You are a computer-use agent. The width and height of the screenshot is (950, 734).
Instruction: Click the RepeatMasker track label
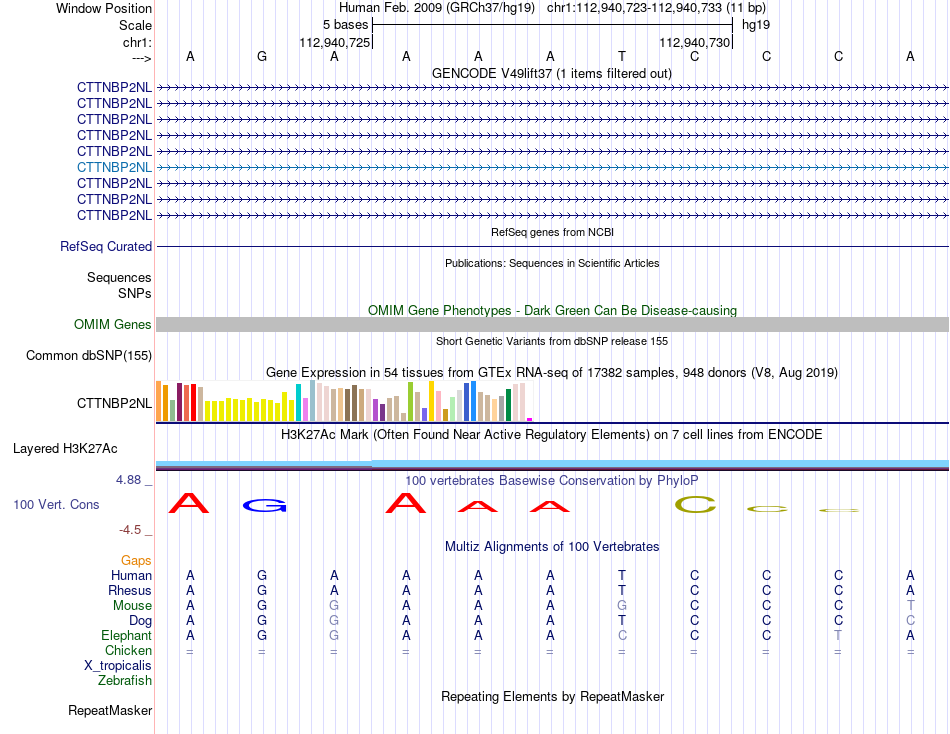click(110, 710)
